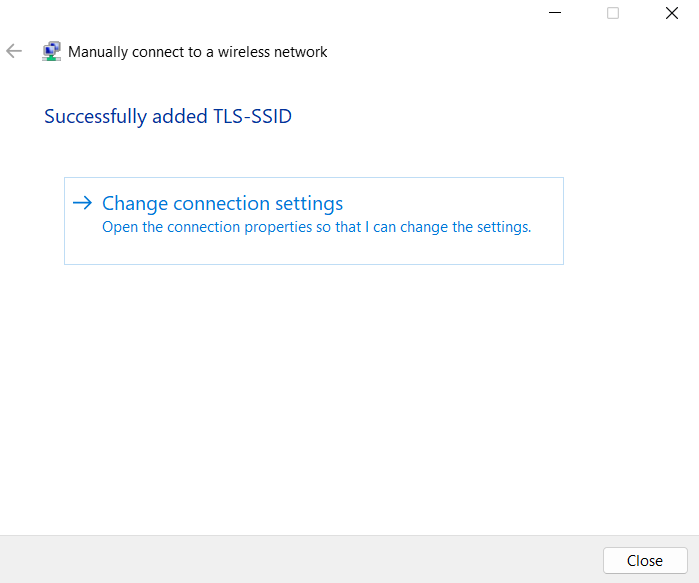Minimize the wireless network wizard window
The height and width of the screenshot is (583, 699).
(555, 13)
